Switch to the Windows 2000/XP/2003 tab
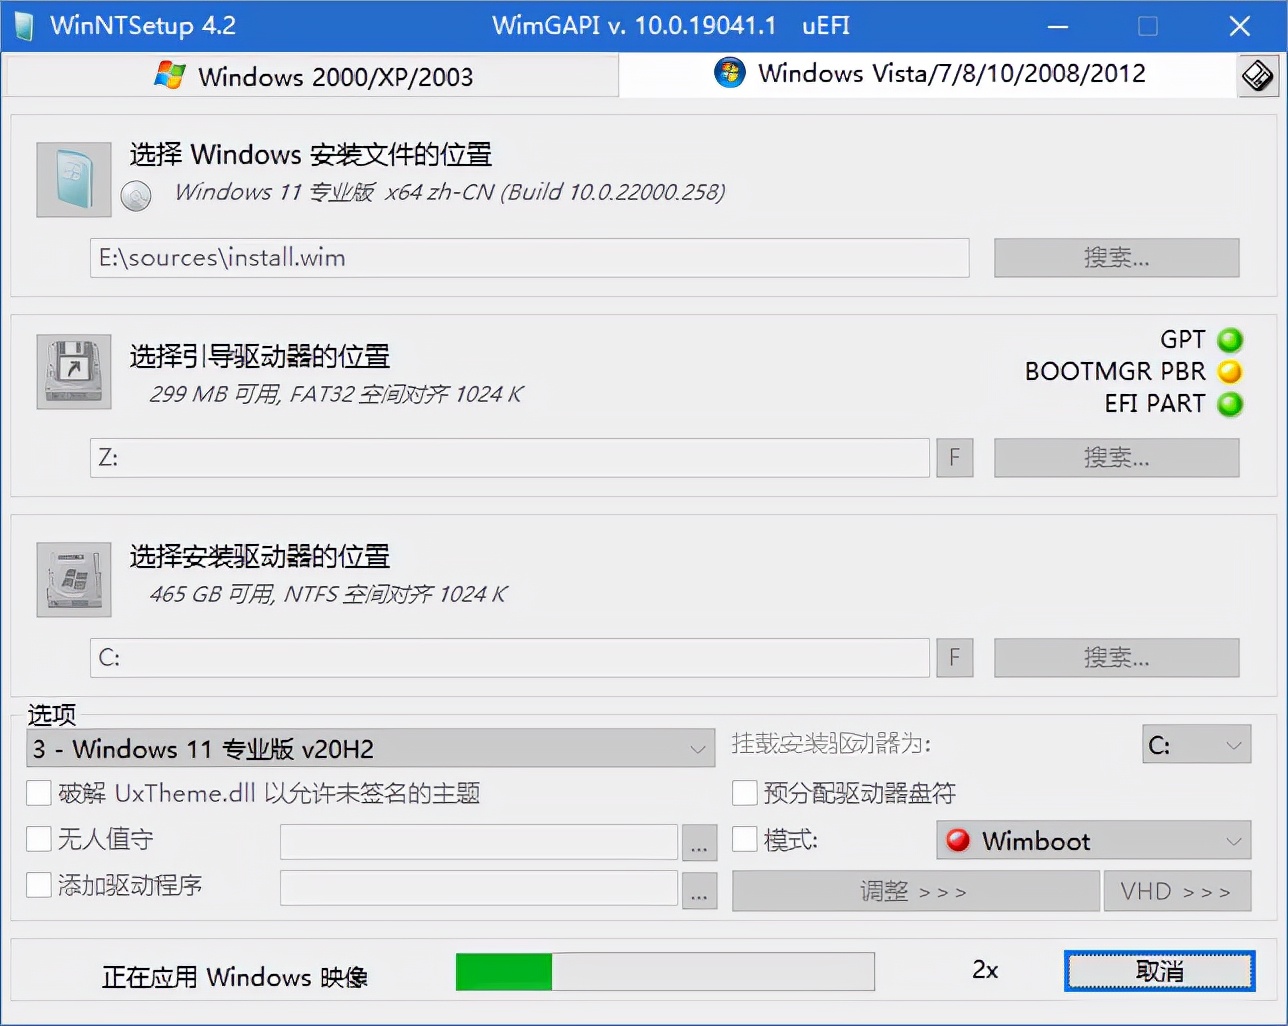 tap(310, 74)
